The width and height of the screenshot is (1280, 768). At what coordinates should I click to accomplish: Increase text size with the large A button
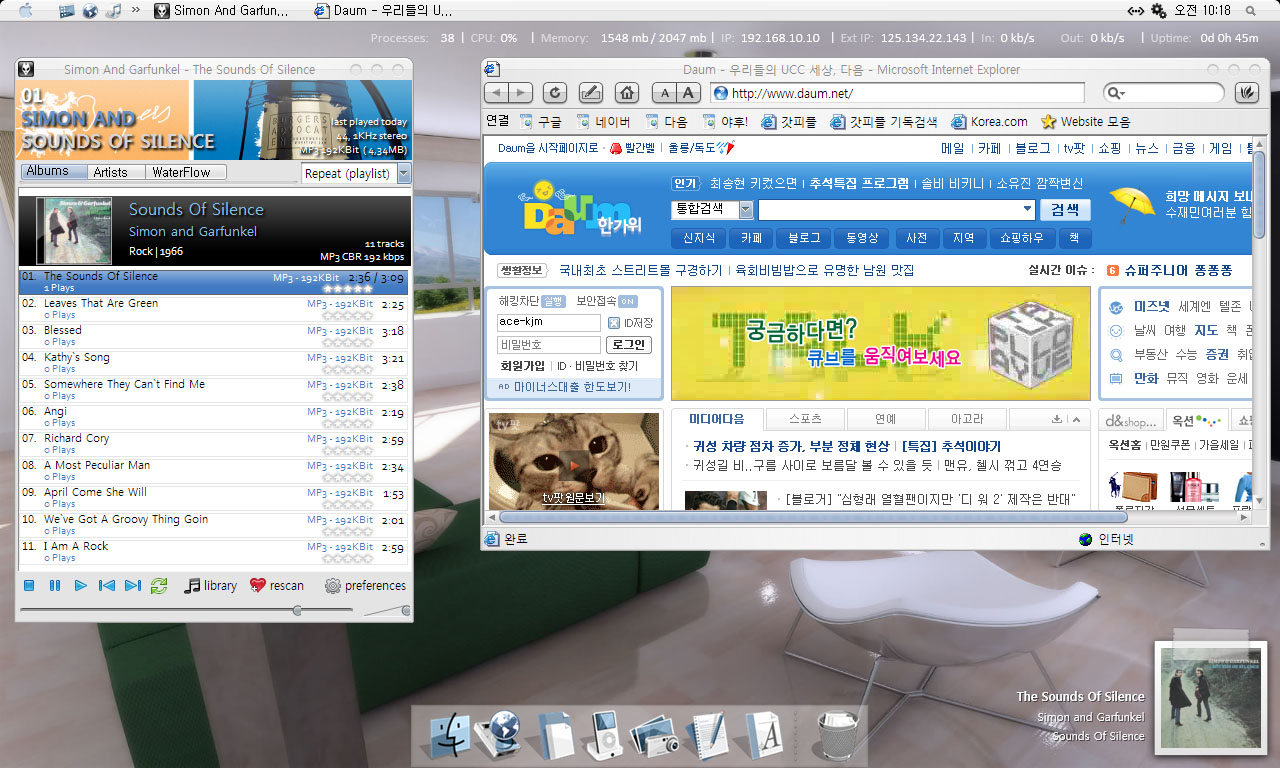tap(688, 93)
